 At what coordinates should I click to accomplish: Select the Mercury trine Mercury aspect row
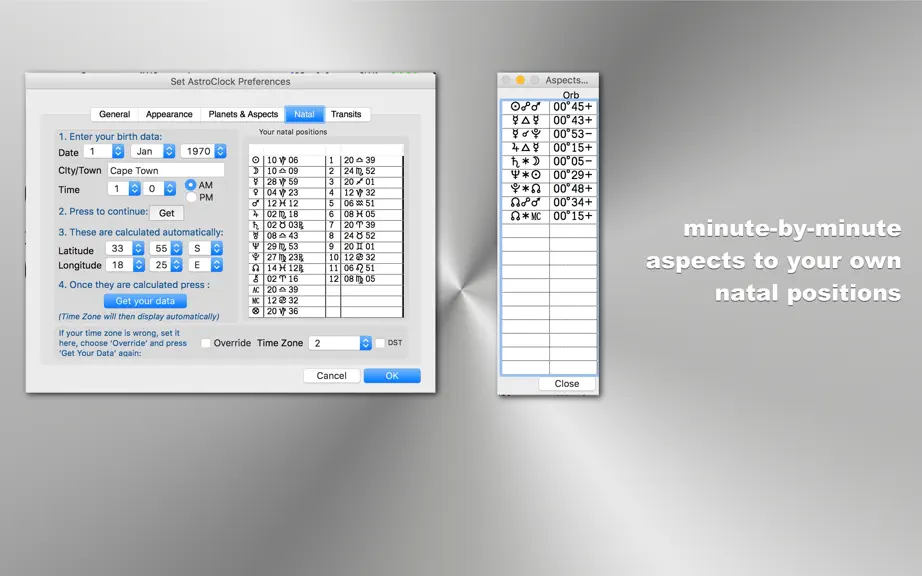549,120
